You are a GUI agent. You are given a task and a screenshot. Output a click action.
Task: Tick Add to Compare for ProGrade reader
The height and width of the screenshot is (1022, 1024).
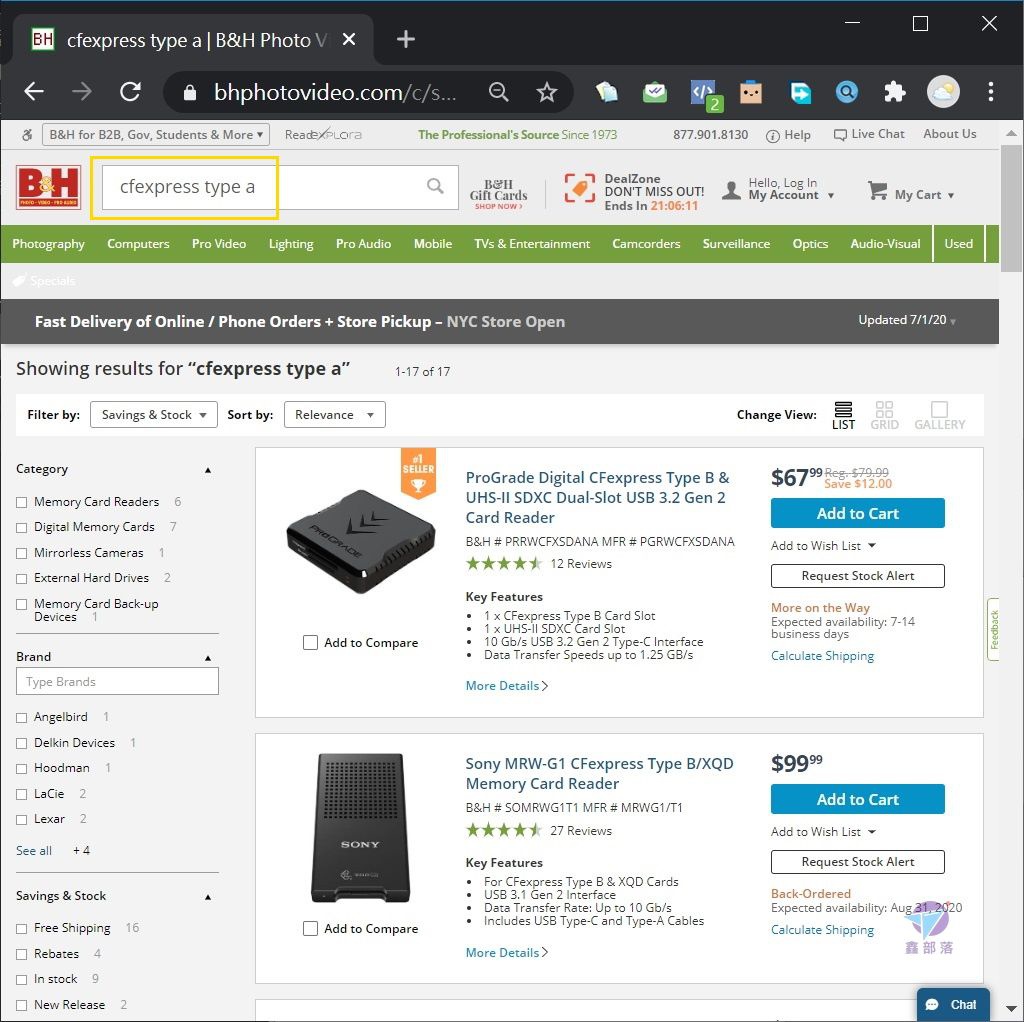310,643
